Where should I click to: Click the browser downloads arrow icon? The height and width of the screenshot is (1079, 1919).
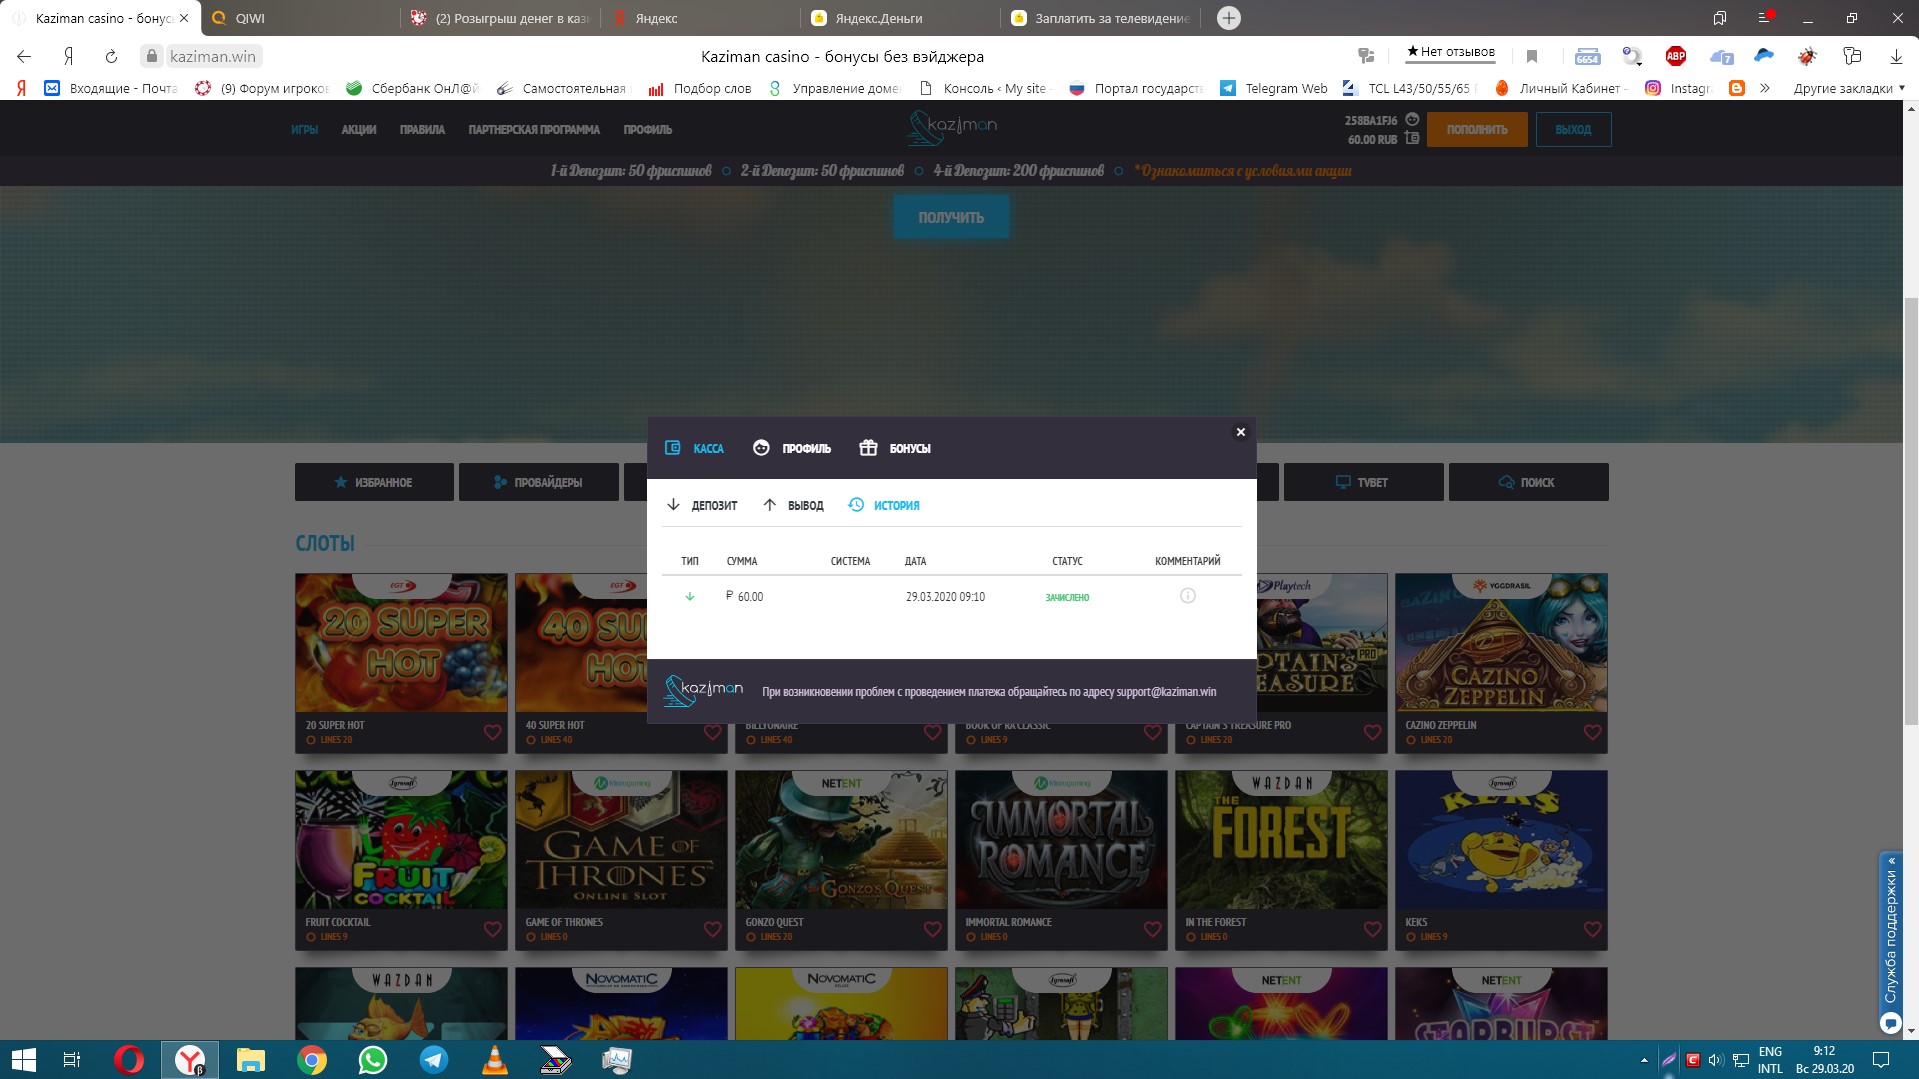click(x=1895, y=56)
